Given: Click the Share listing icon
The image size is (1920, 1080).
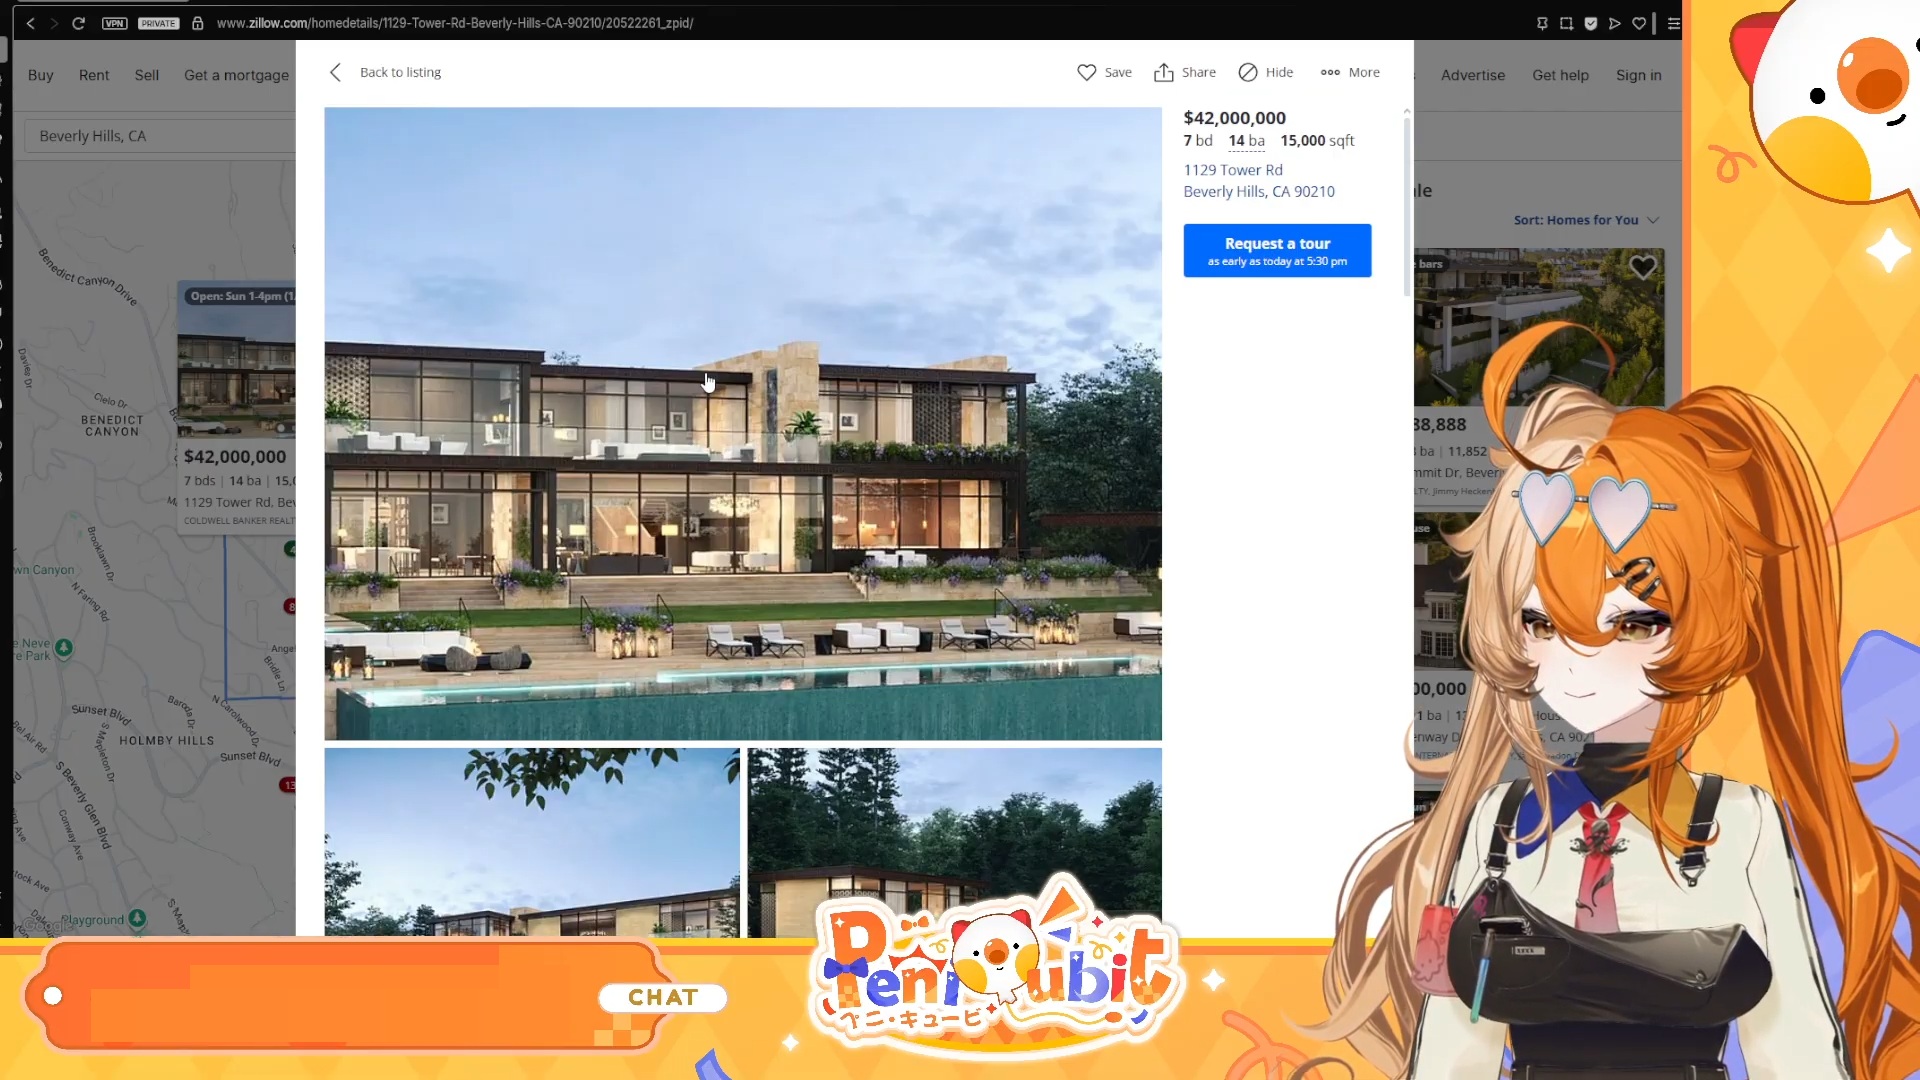Looking at the screenshot, I should (1163, 72).
